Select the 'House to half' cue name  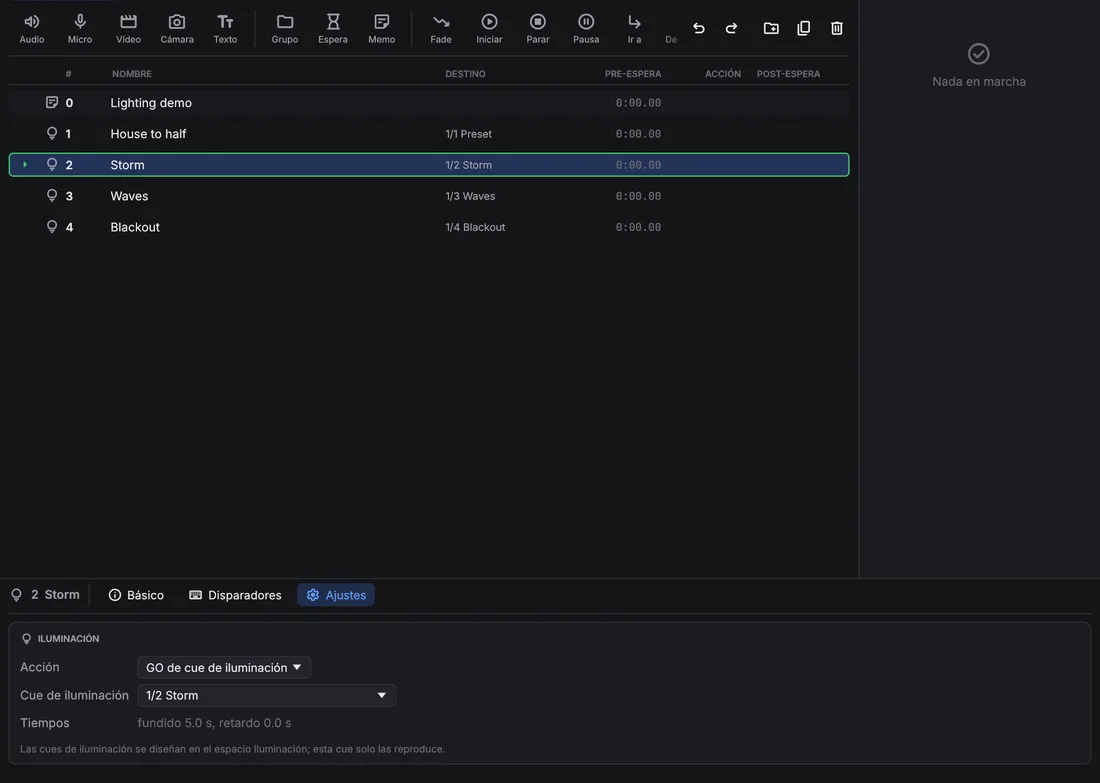(x=148, y=134)
